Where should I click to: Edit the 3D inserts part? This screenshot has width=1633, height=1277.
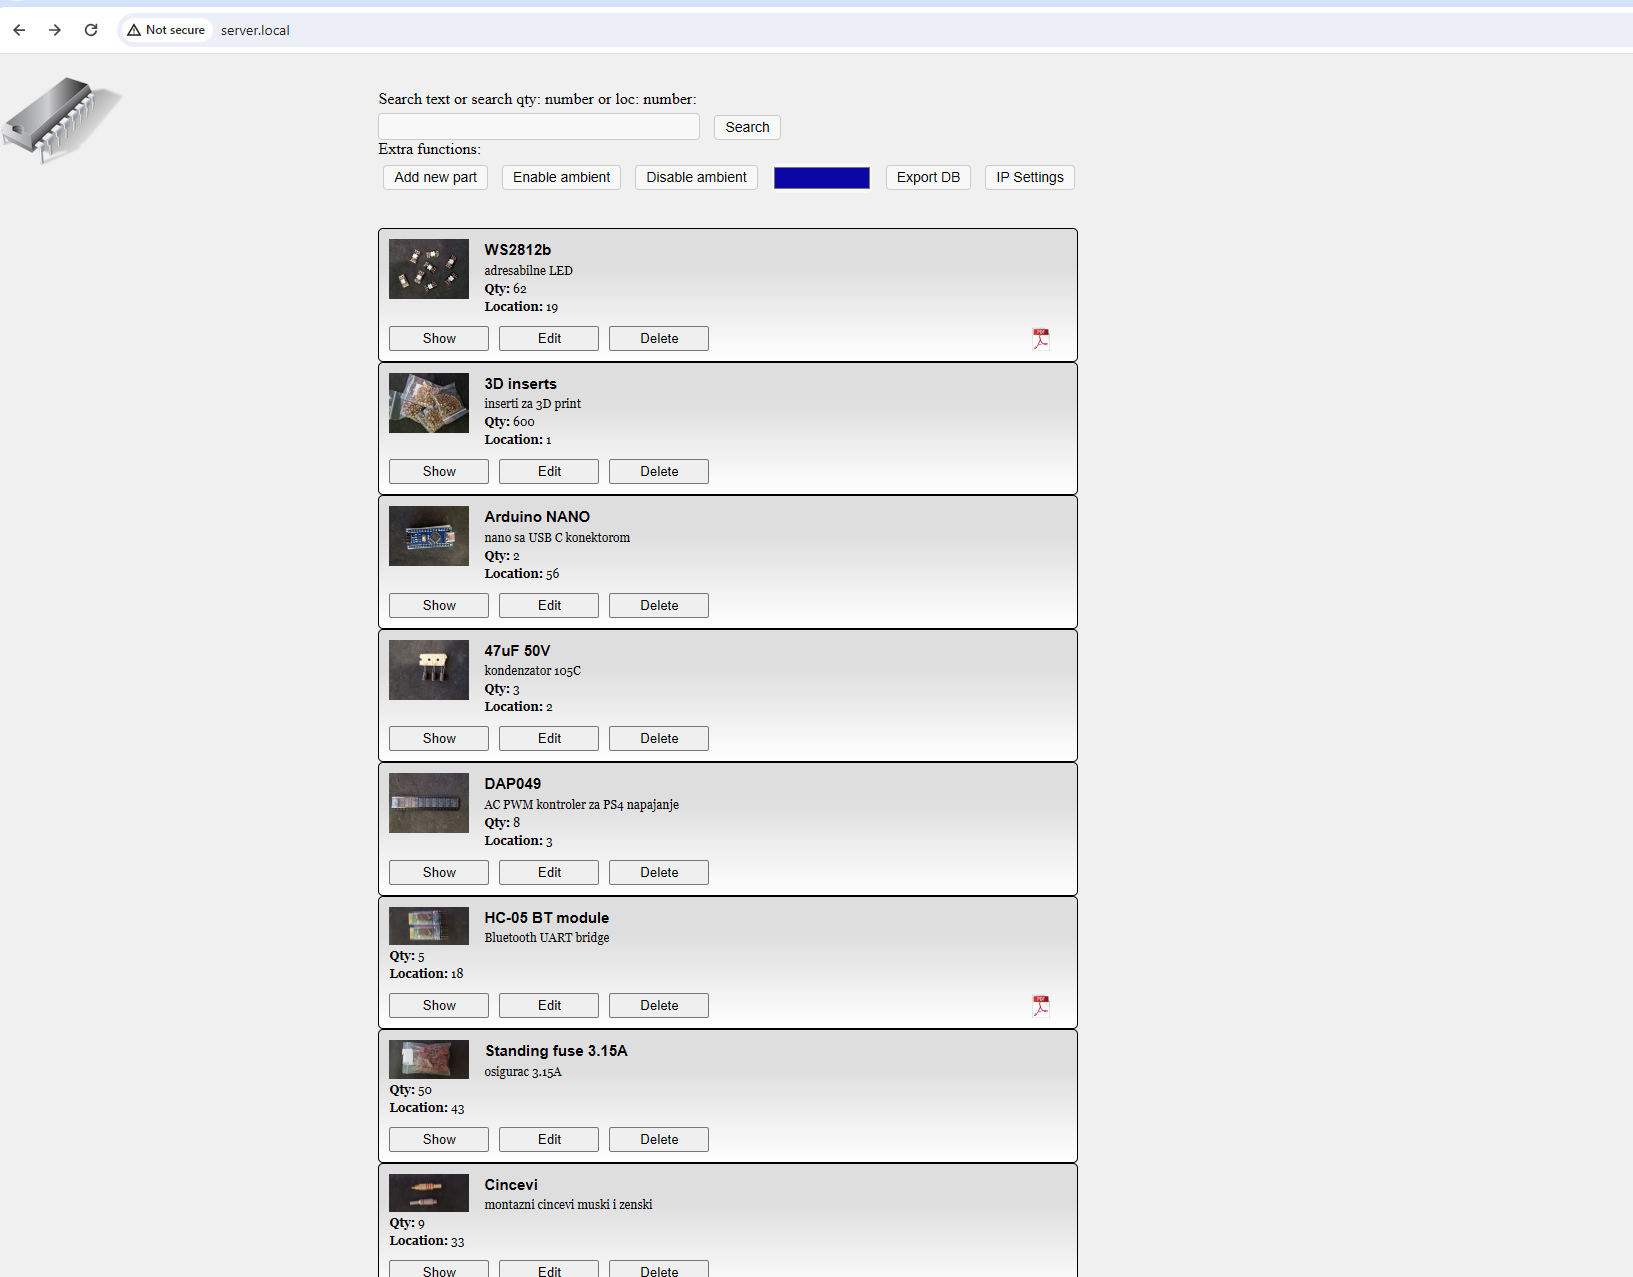(549, 471)
